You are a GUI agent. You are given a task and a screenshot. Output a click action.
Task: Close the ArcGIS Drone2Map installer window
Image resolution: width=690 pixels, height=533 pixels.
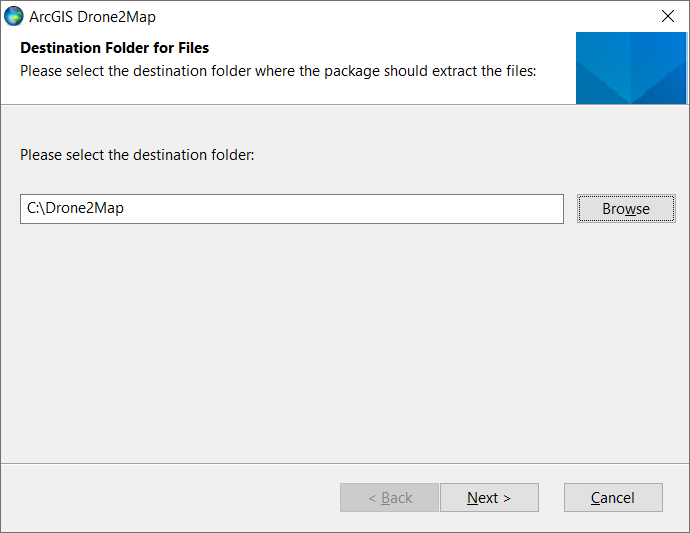pos(668,16)
